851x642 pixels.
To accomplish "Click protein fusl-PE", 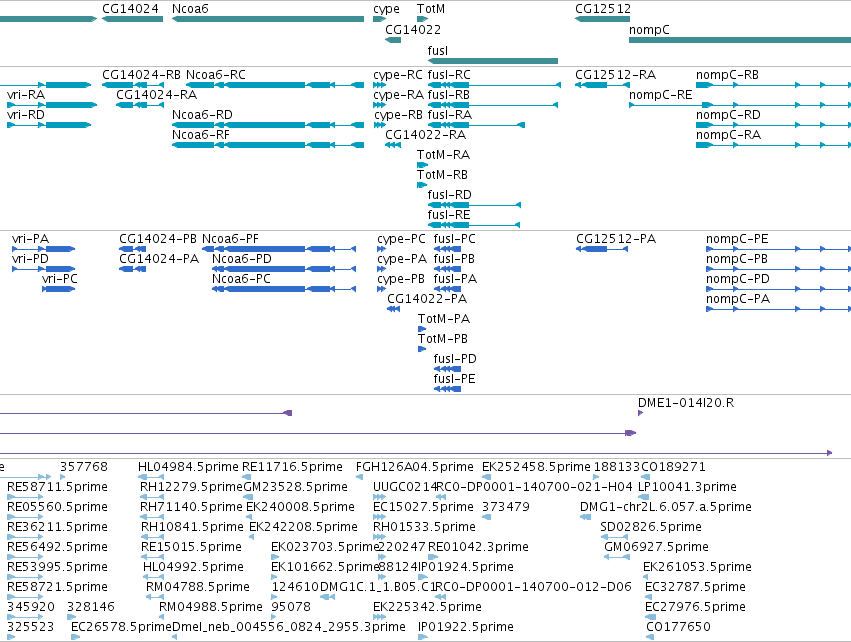I will 447,389.
